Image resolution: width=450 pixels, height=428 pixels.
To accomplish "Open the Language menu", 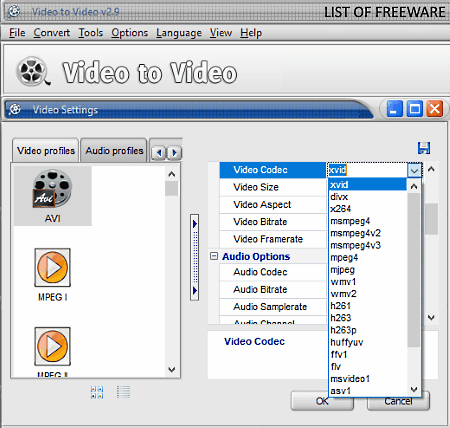I will point(179,33).
